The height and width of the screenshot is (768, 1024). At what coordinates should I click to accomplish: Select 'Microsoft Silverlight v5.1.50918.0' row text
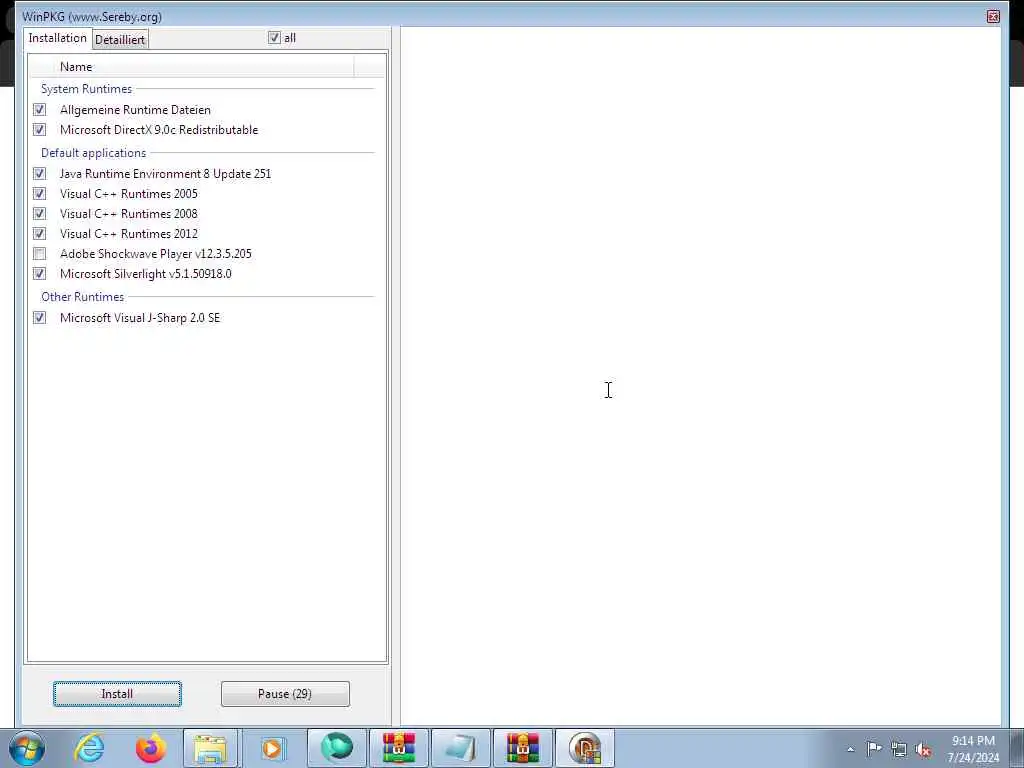pos(146,274)
